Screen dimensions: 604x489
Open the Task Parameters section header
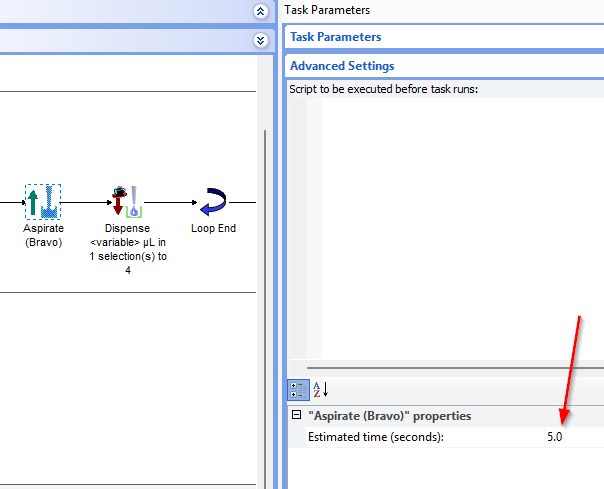335,37
